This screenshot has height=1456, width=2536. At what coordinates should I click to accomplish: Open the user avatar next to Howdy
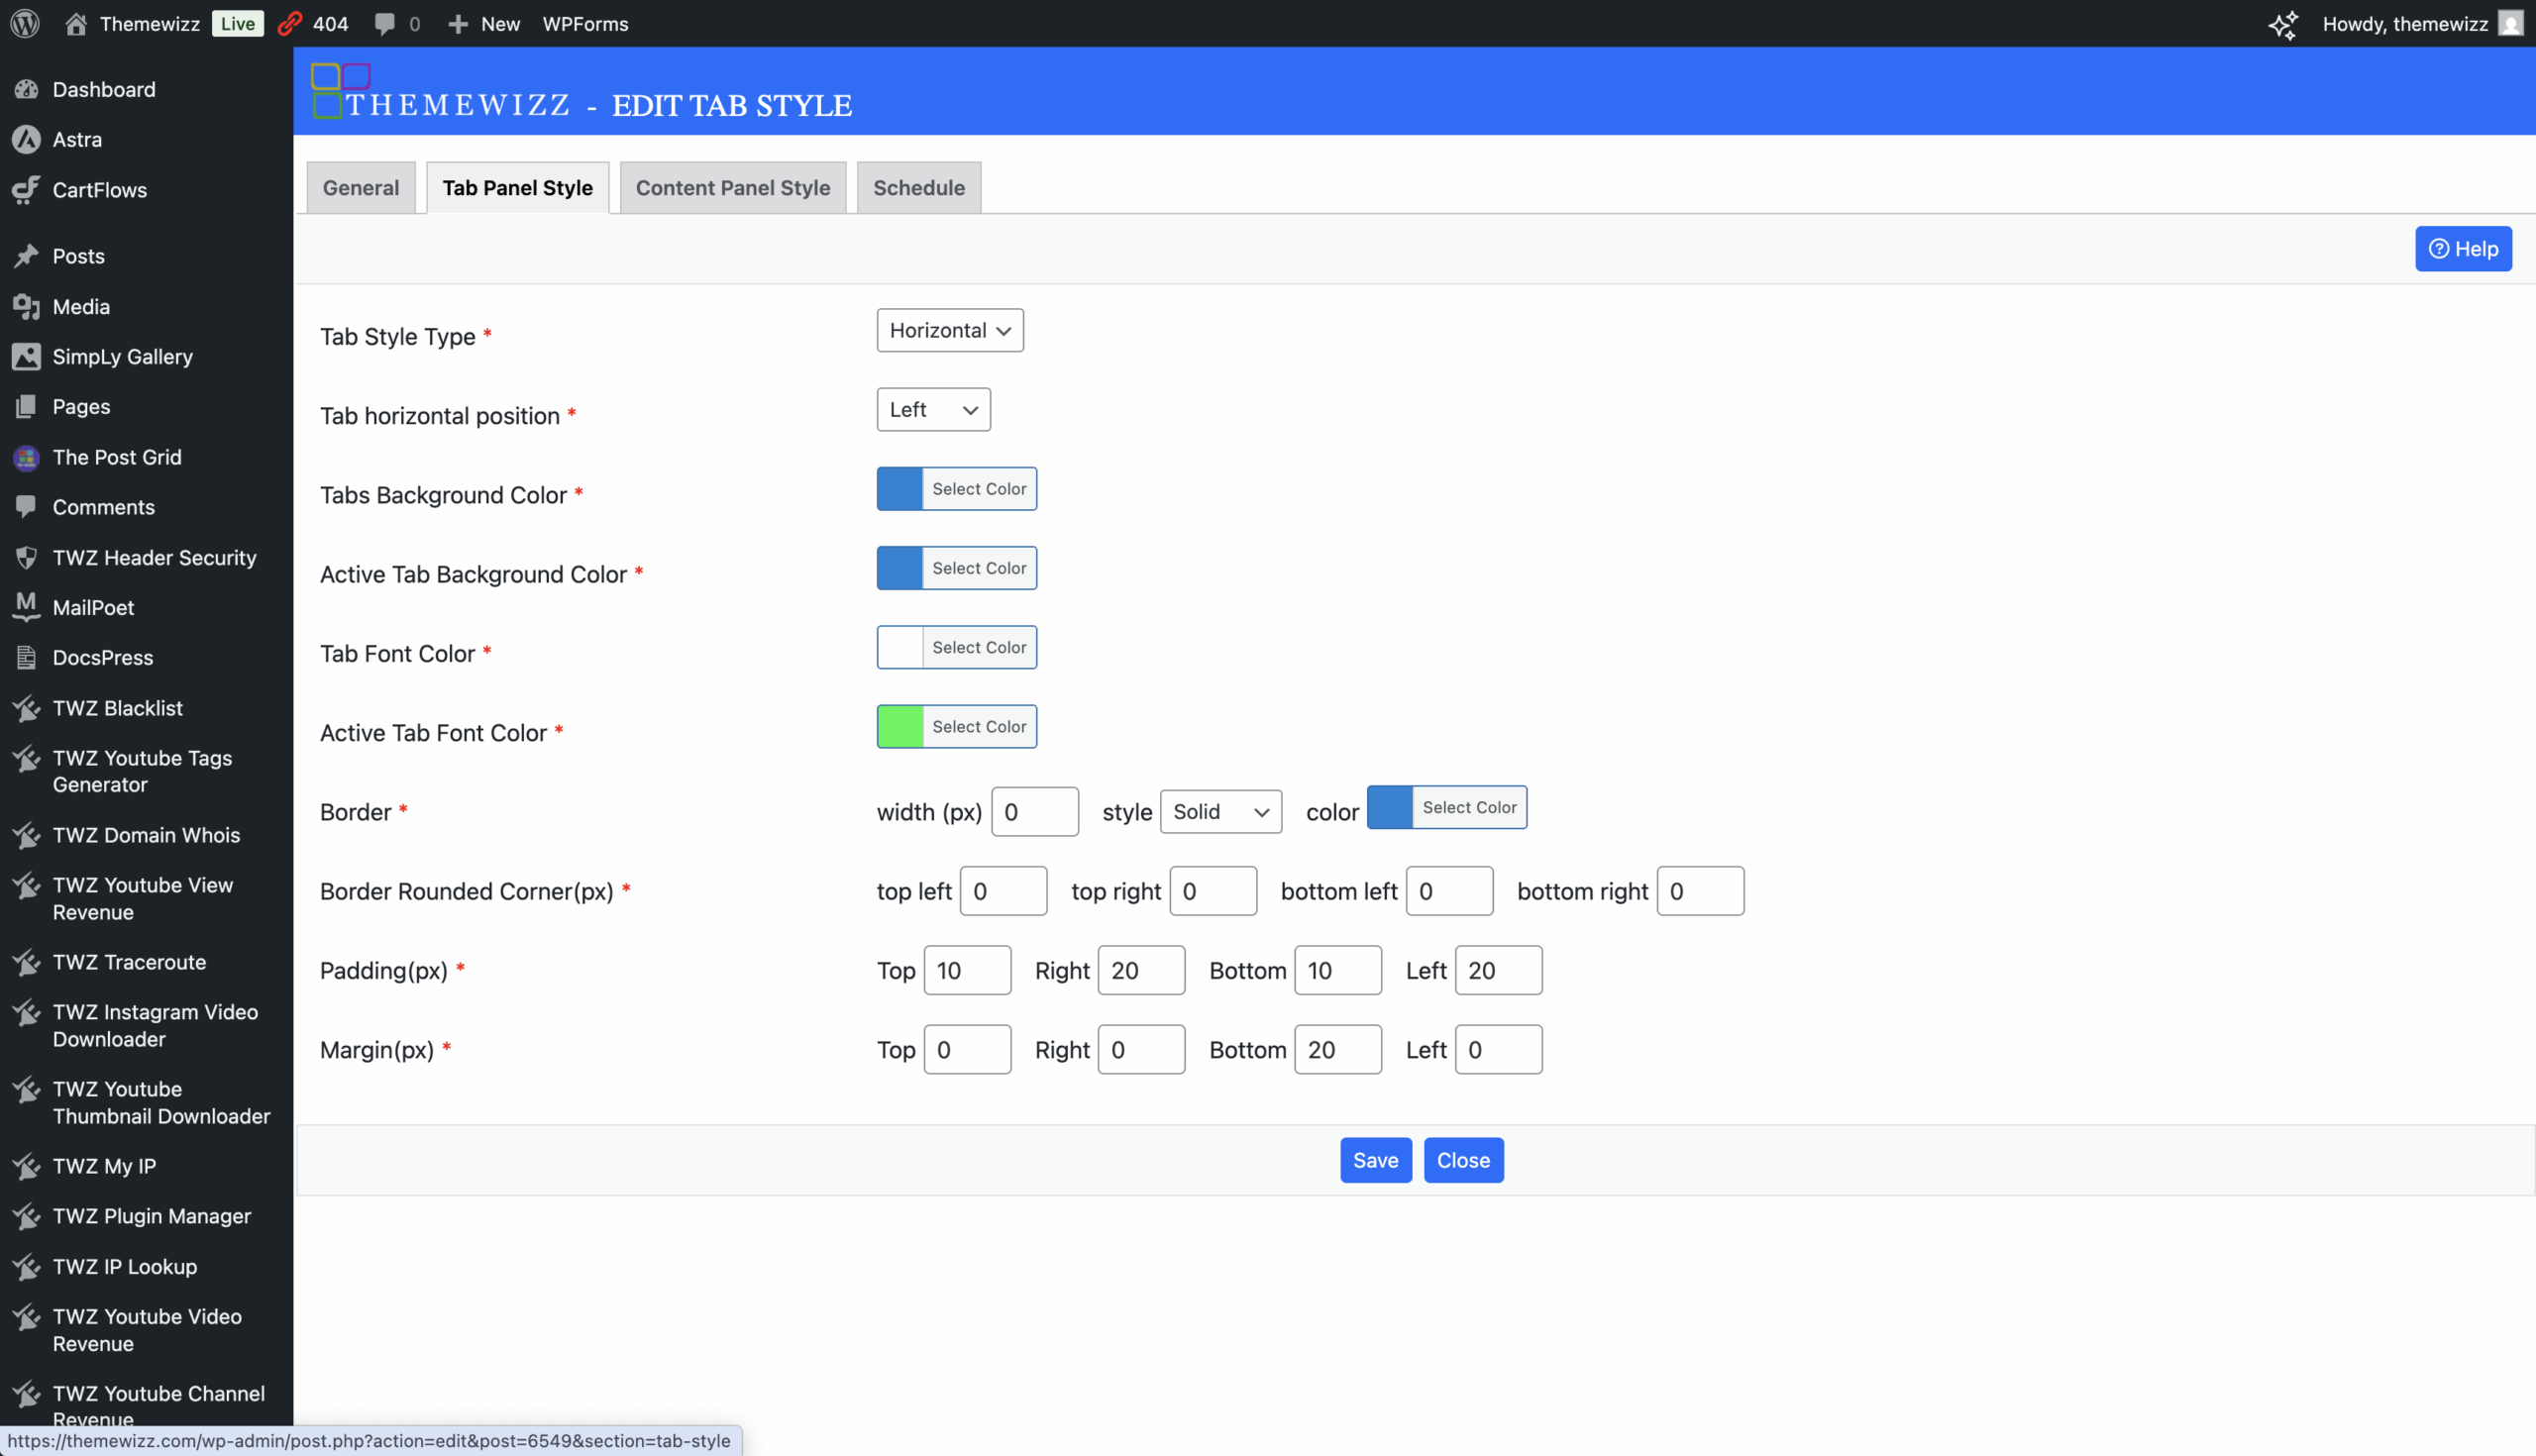(x=2510, y=23)
